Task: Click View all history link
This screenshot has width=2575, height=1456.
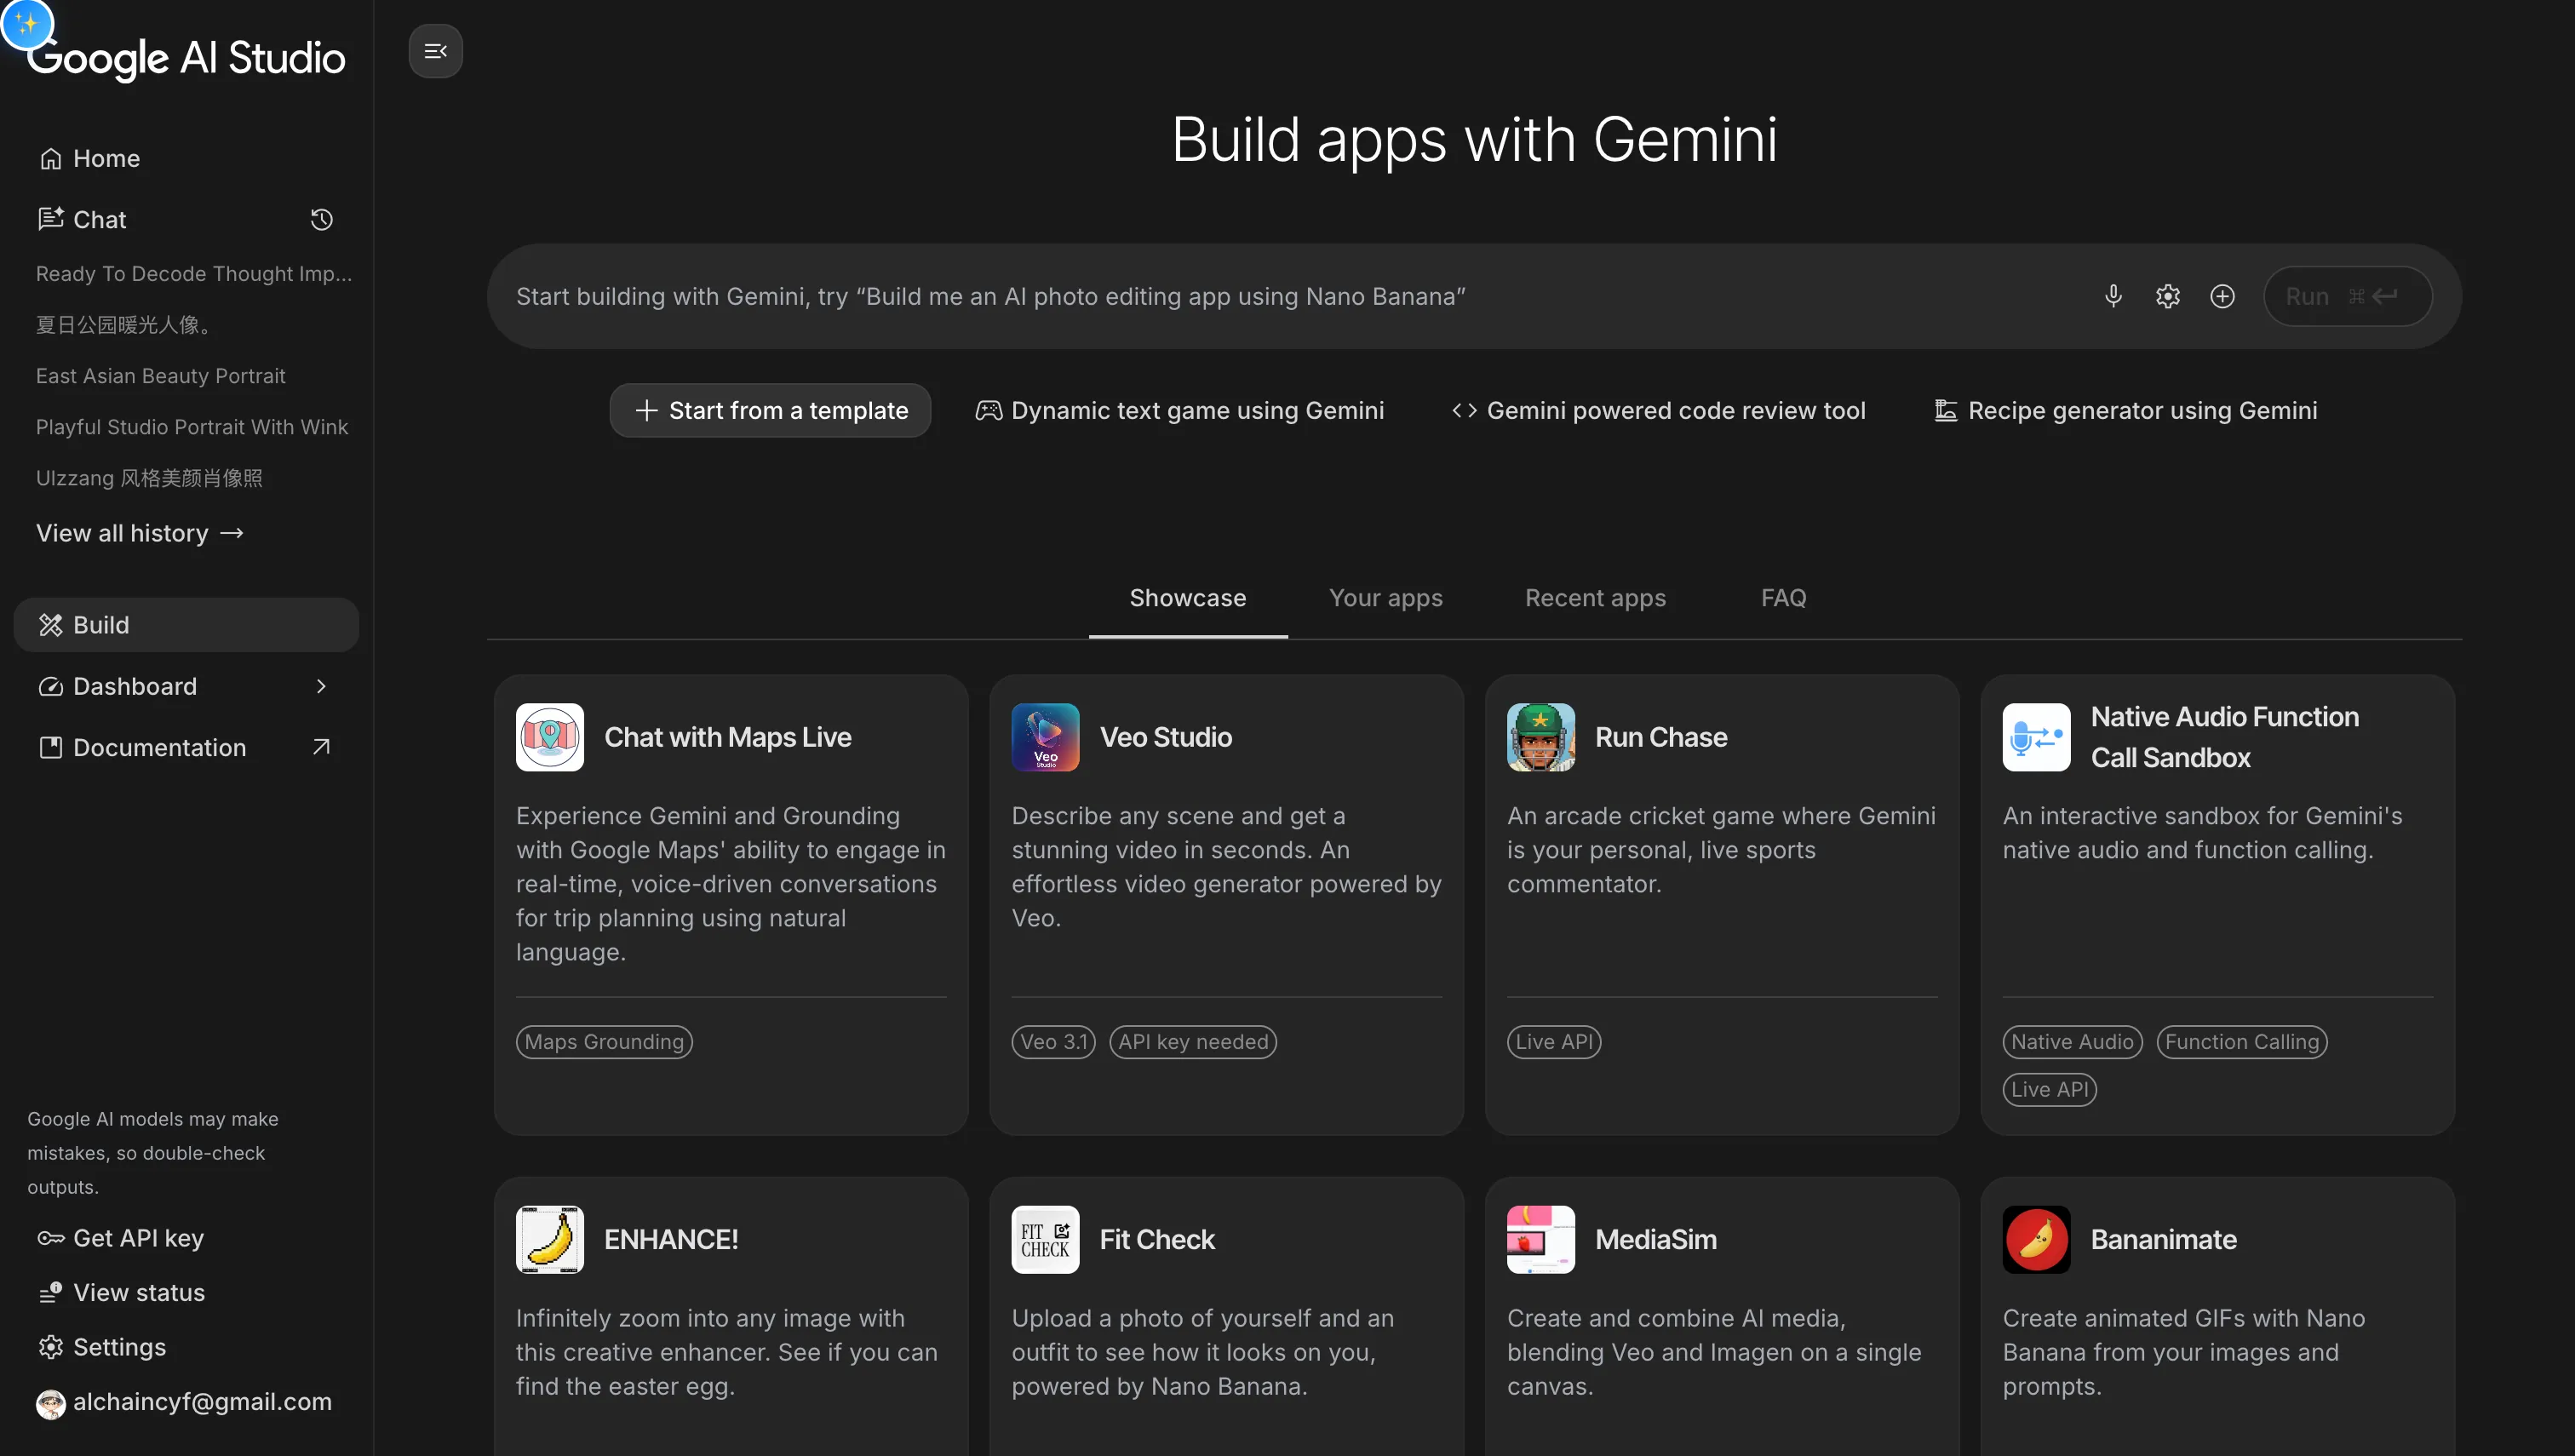Action: [x=140, y=533]
